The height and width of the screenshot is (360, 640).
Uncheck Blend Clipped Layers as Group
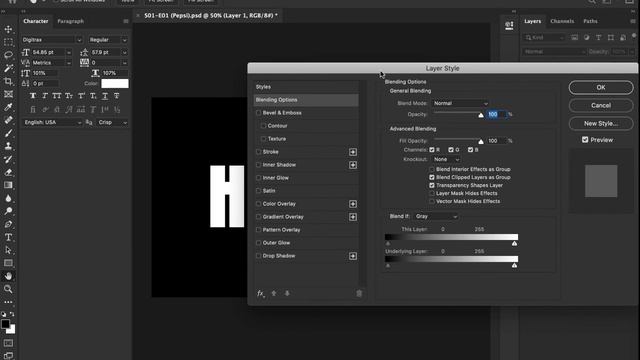pos(432,177)
